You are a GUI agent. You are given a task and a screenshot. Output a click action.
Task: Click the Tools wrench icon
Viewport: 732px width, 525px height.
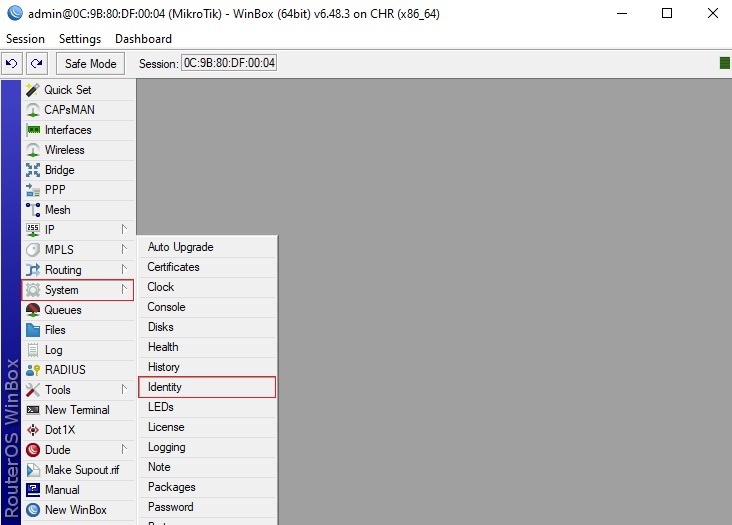click(33, 390)
